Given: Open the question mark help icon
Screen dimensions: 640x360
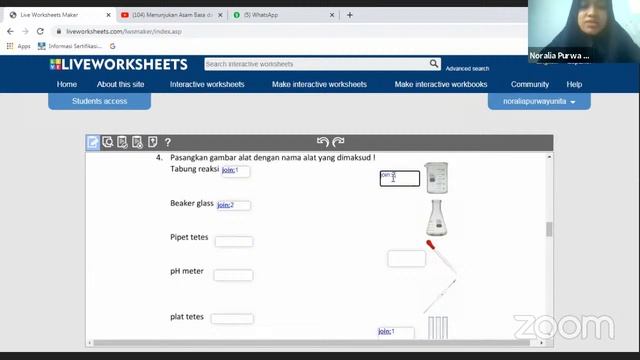Looking at the screenshot, I should click(x=168, y=142).
